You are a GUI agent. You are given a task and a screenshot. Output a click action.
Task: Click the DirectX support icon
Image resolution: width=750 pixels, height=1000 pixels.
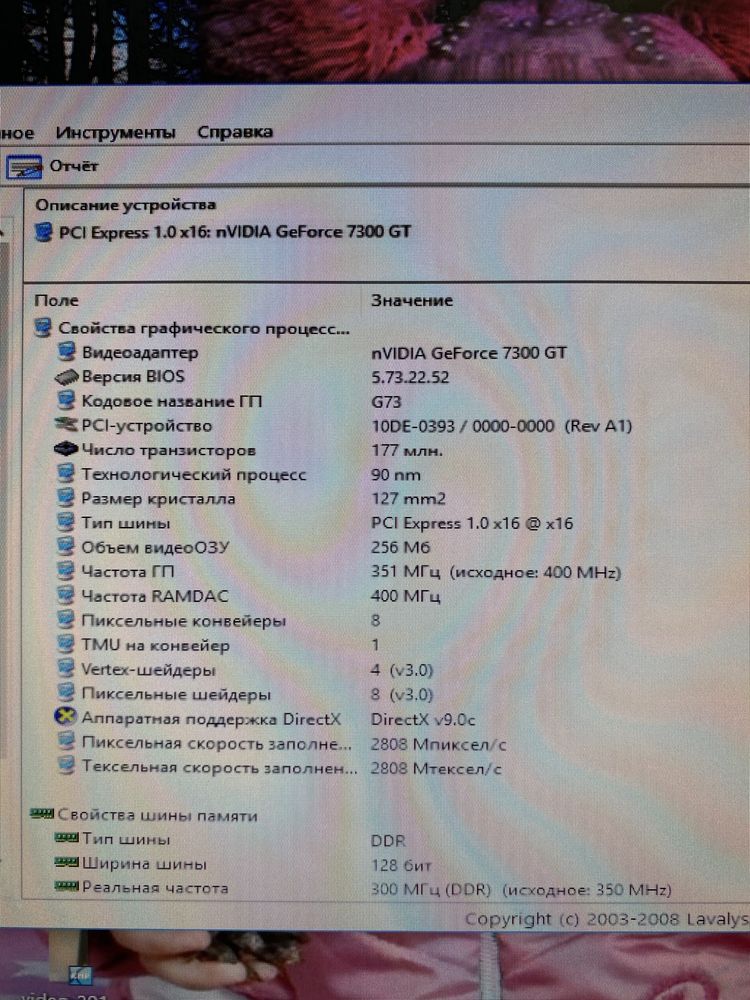65,717
